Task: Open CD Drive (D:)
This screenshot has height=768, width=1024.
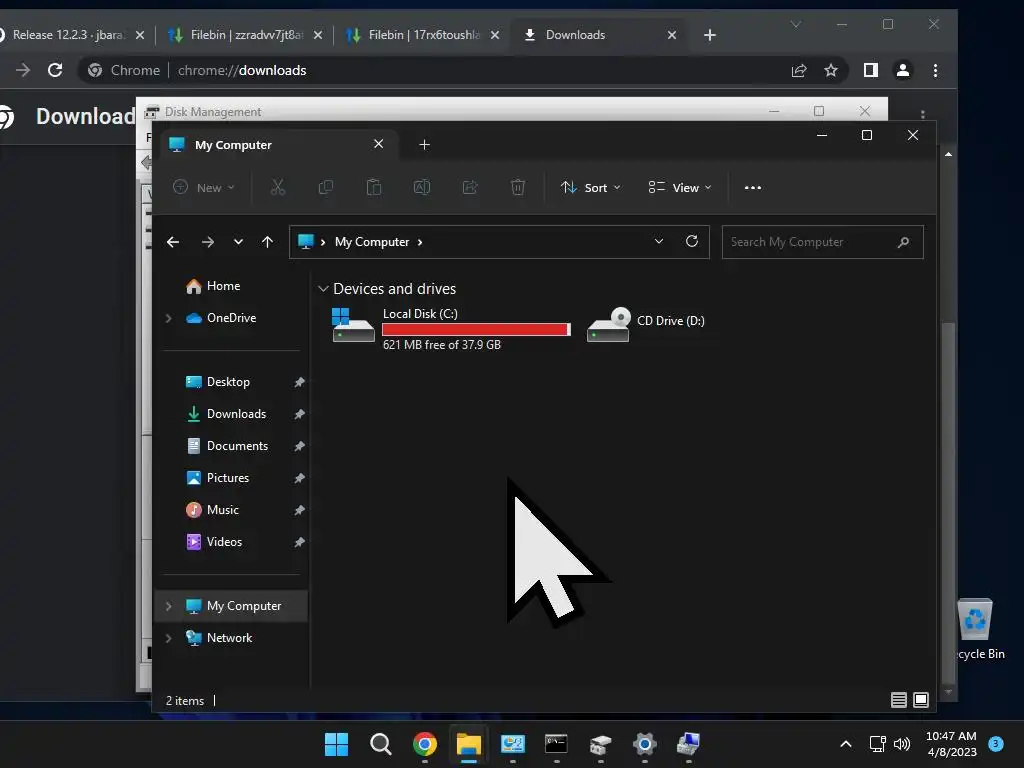Action: click(645, 324)
